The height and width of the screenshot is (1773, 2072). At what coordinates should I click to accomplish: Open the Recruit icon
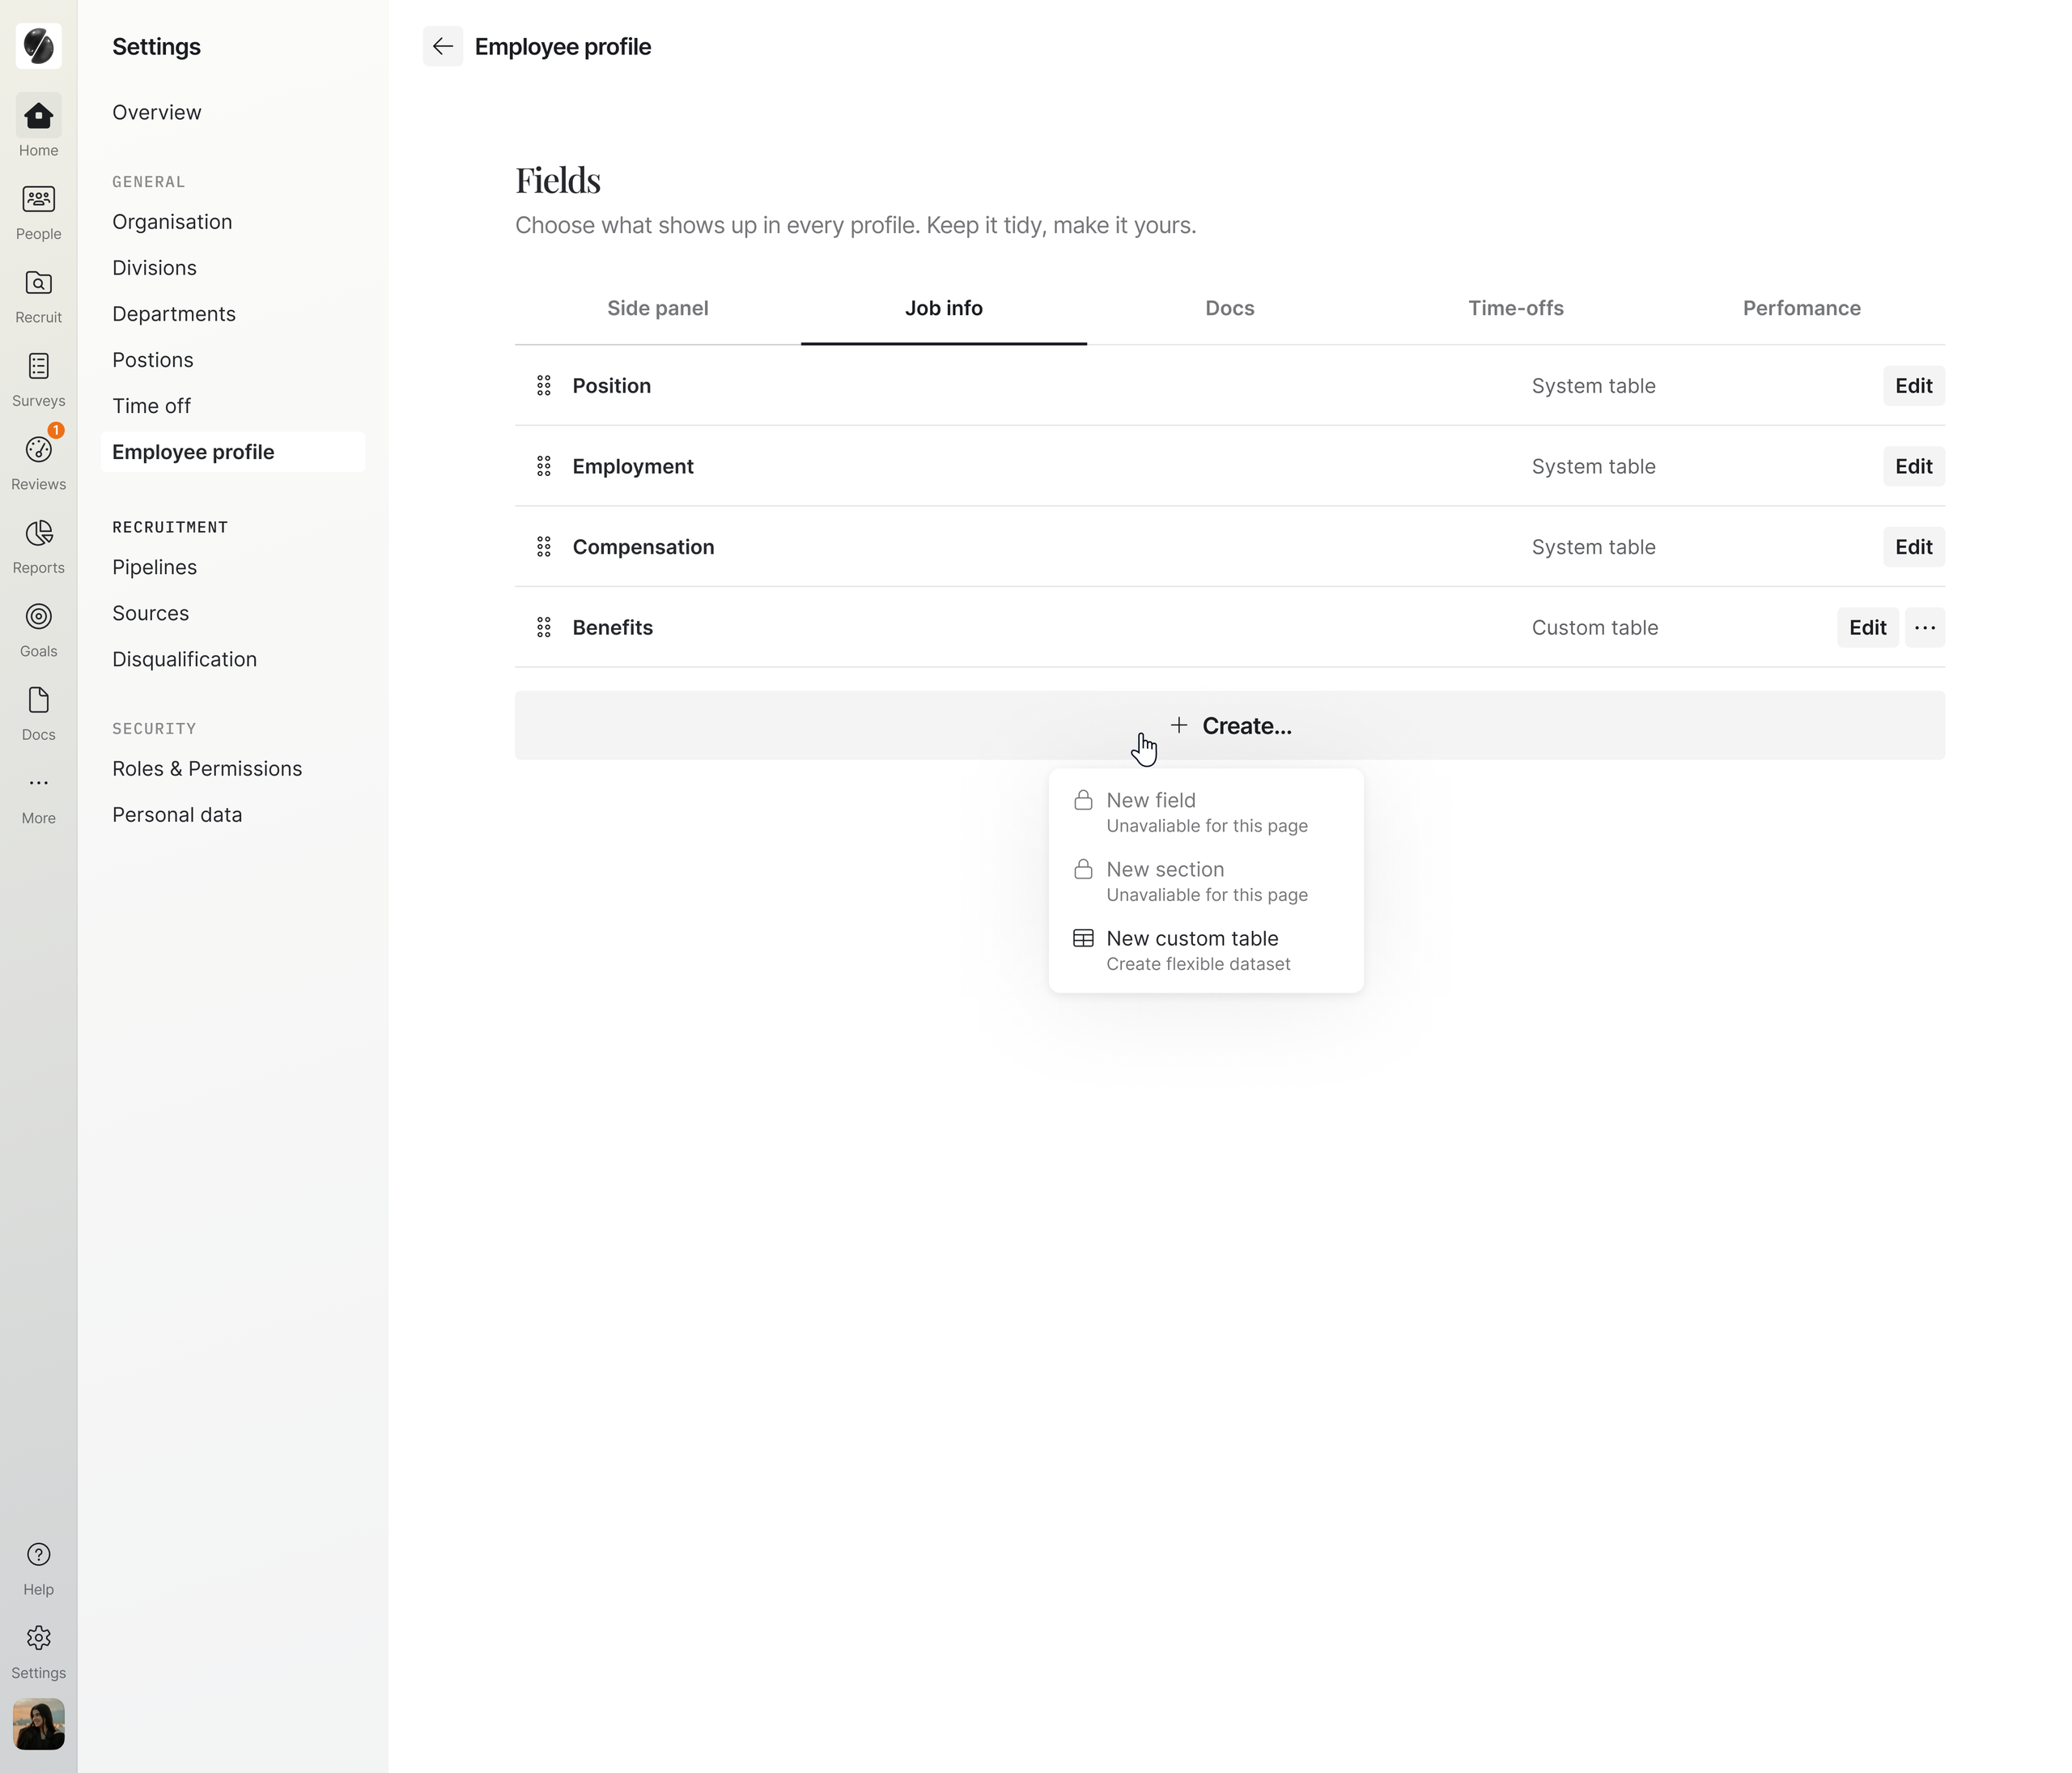38,283
